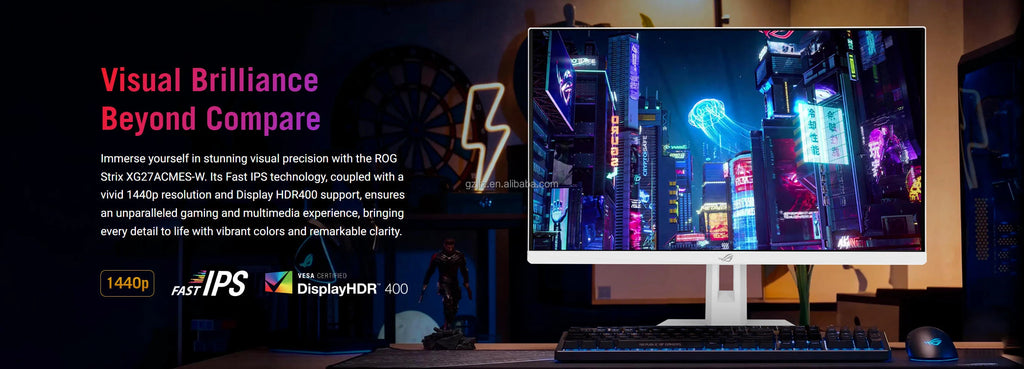Click the 'Beyond Compare' heading line
The height and width of the screenshot is (369, 1024).
[x=210, y=119]
